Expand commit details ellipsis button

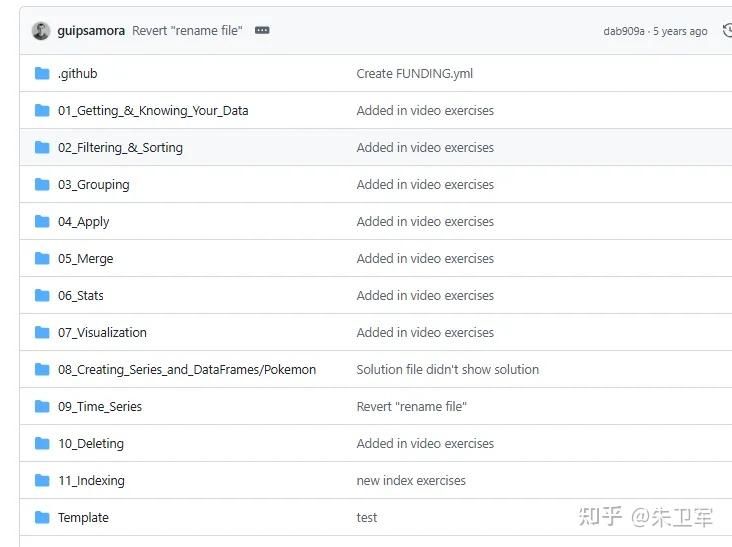point(262,30)
